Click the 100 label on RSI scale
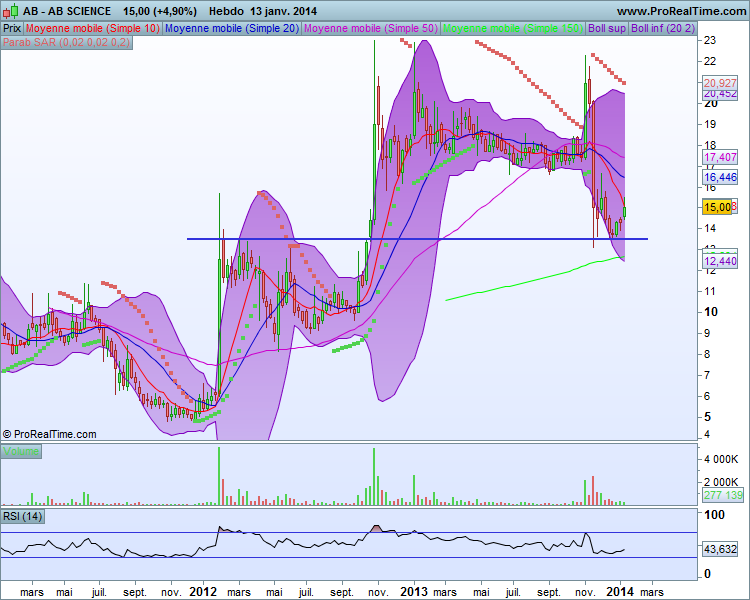Image resolution: width=750 pixels, height=600 pixels. [715, 515]
